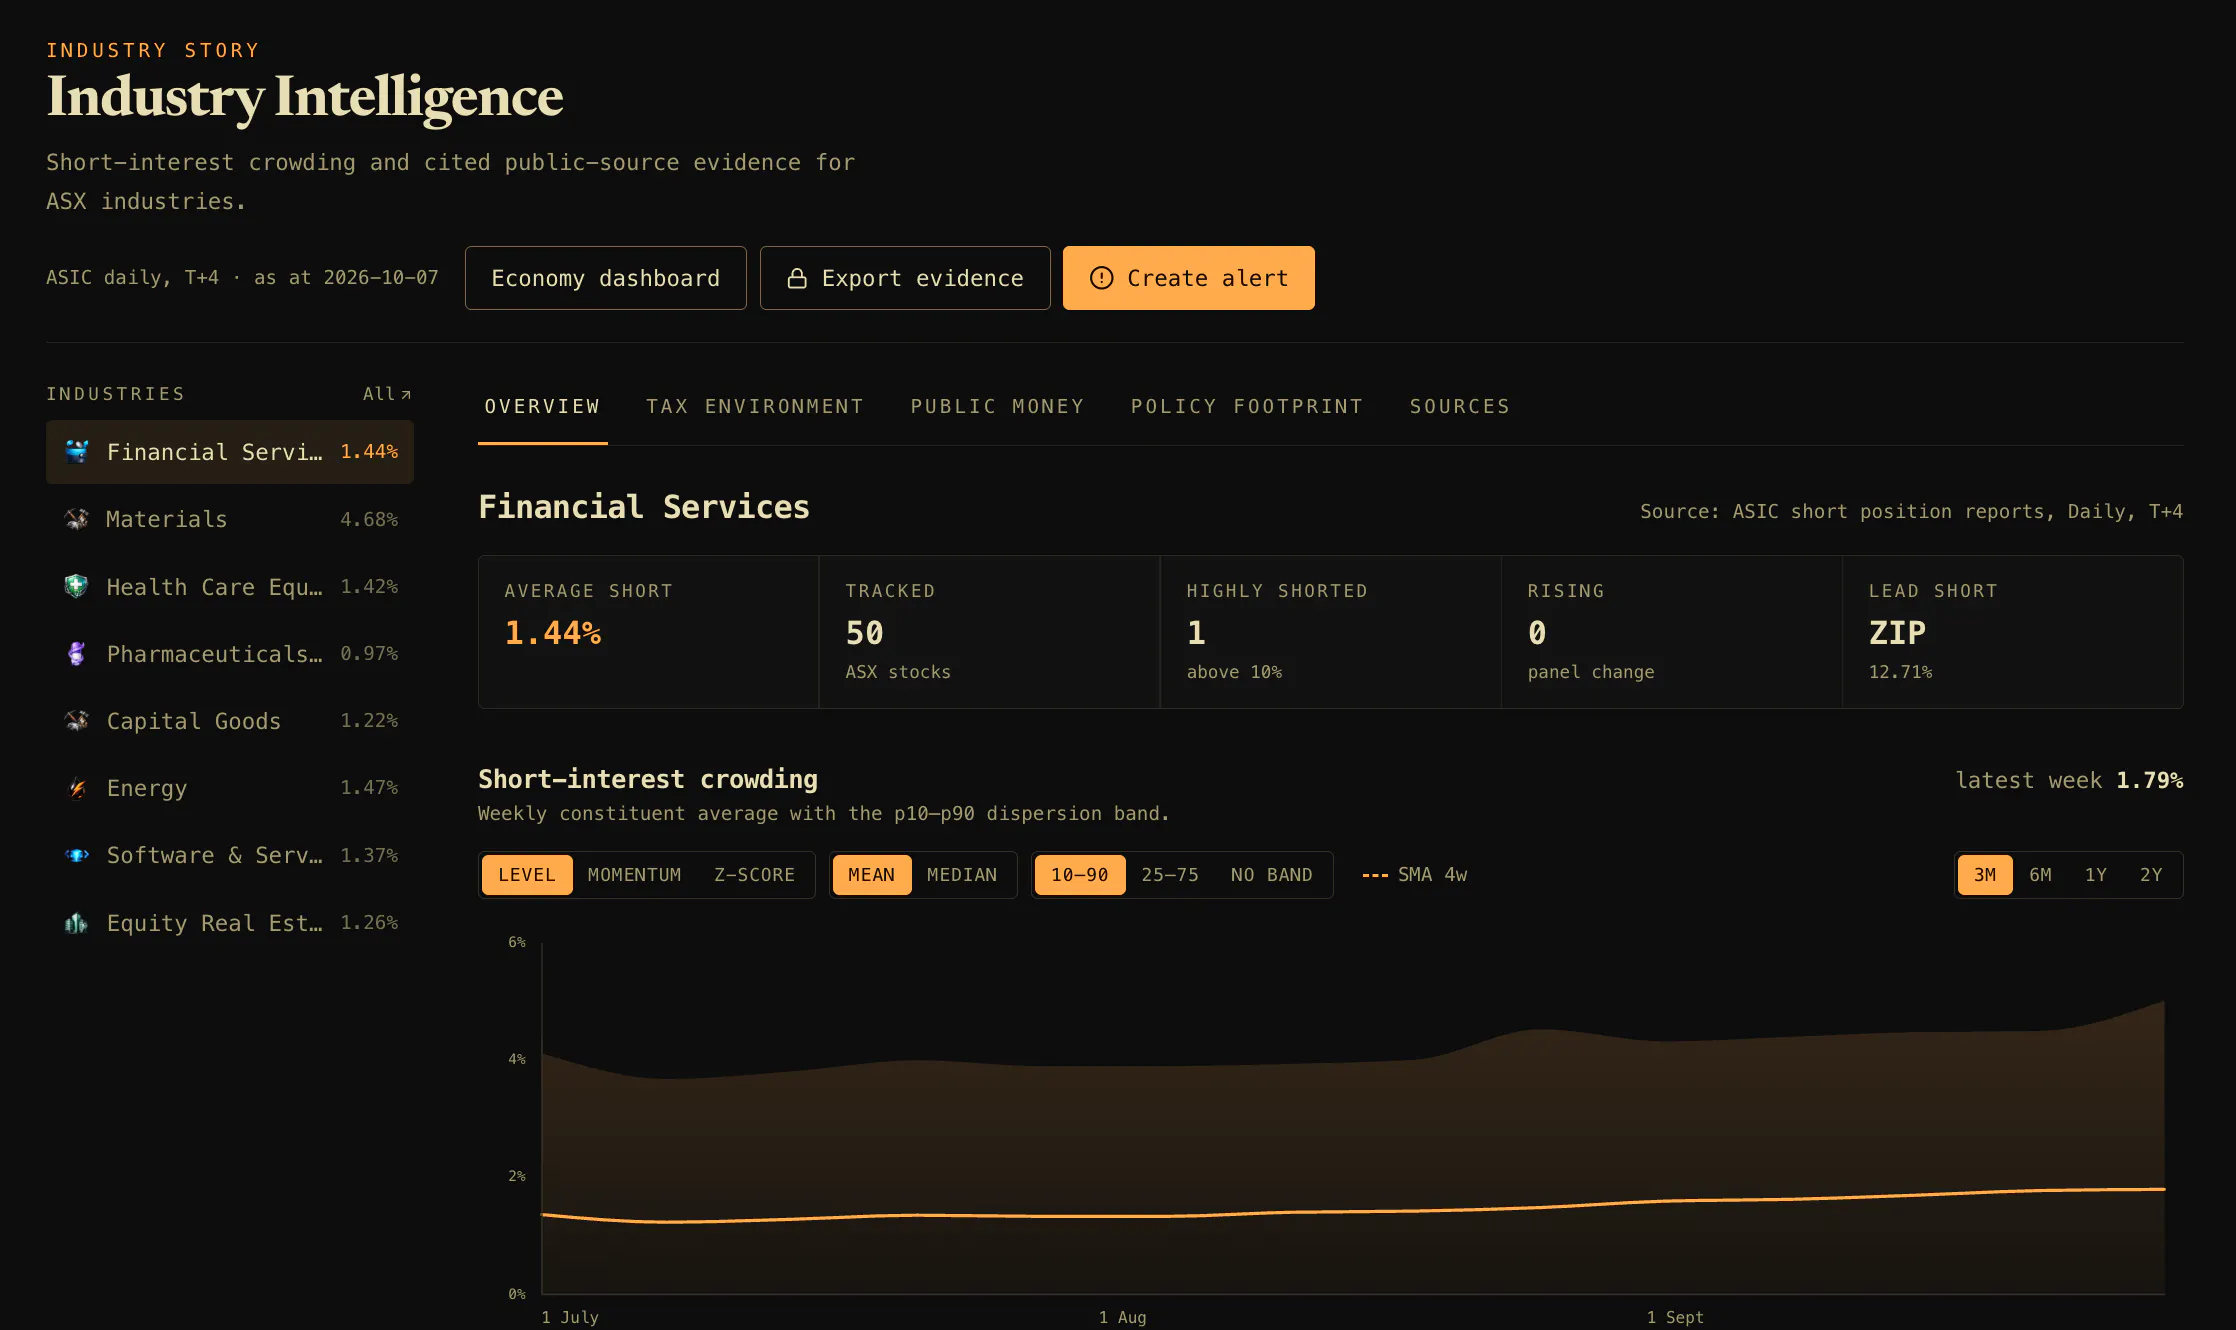Image resolution: width=2236 pixels, height=1330 pixels.
Task: Click the Export evidence button
Action: pyautogui.click(x=905, y=278)
